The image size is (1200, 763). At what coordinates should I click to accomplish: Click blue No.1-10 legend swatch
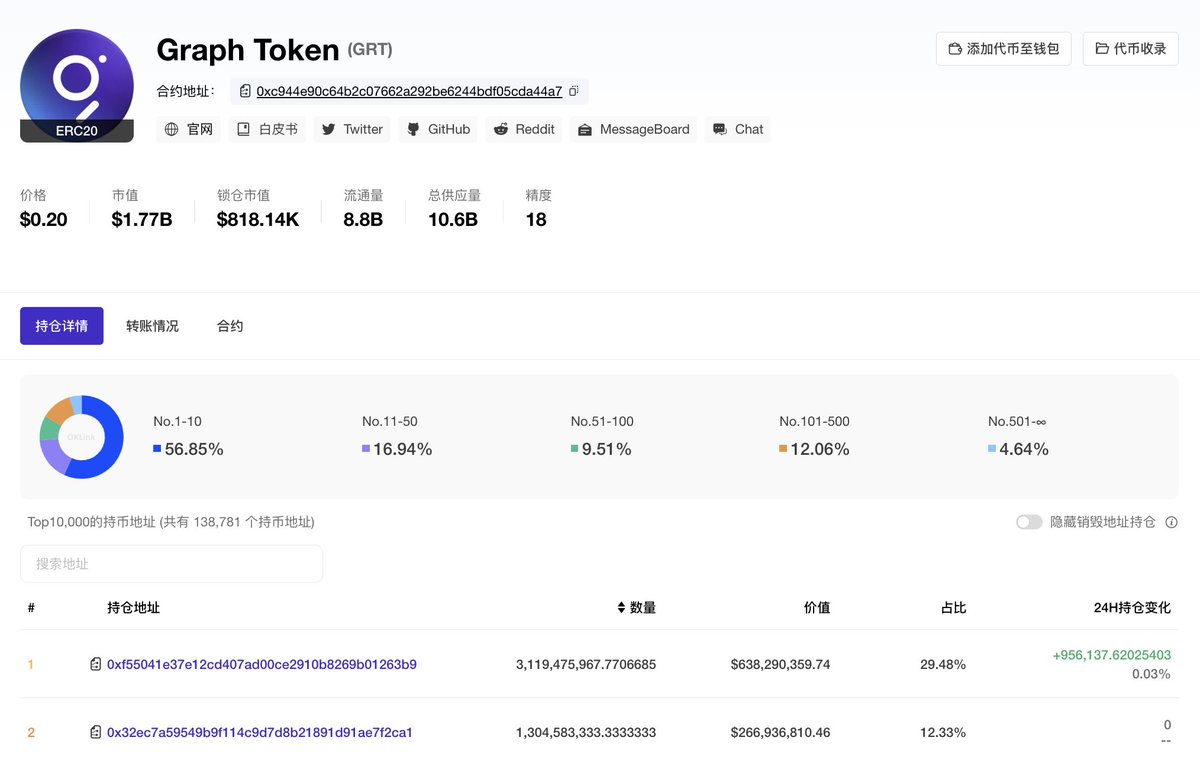157,450
